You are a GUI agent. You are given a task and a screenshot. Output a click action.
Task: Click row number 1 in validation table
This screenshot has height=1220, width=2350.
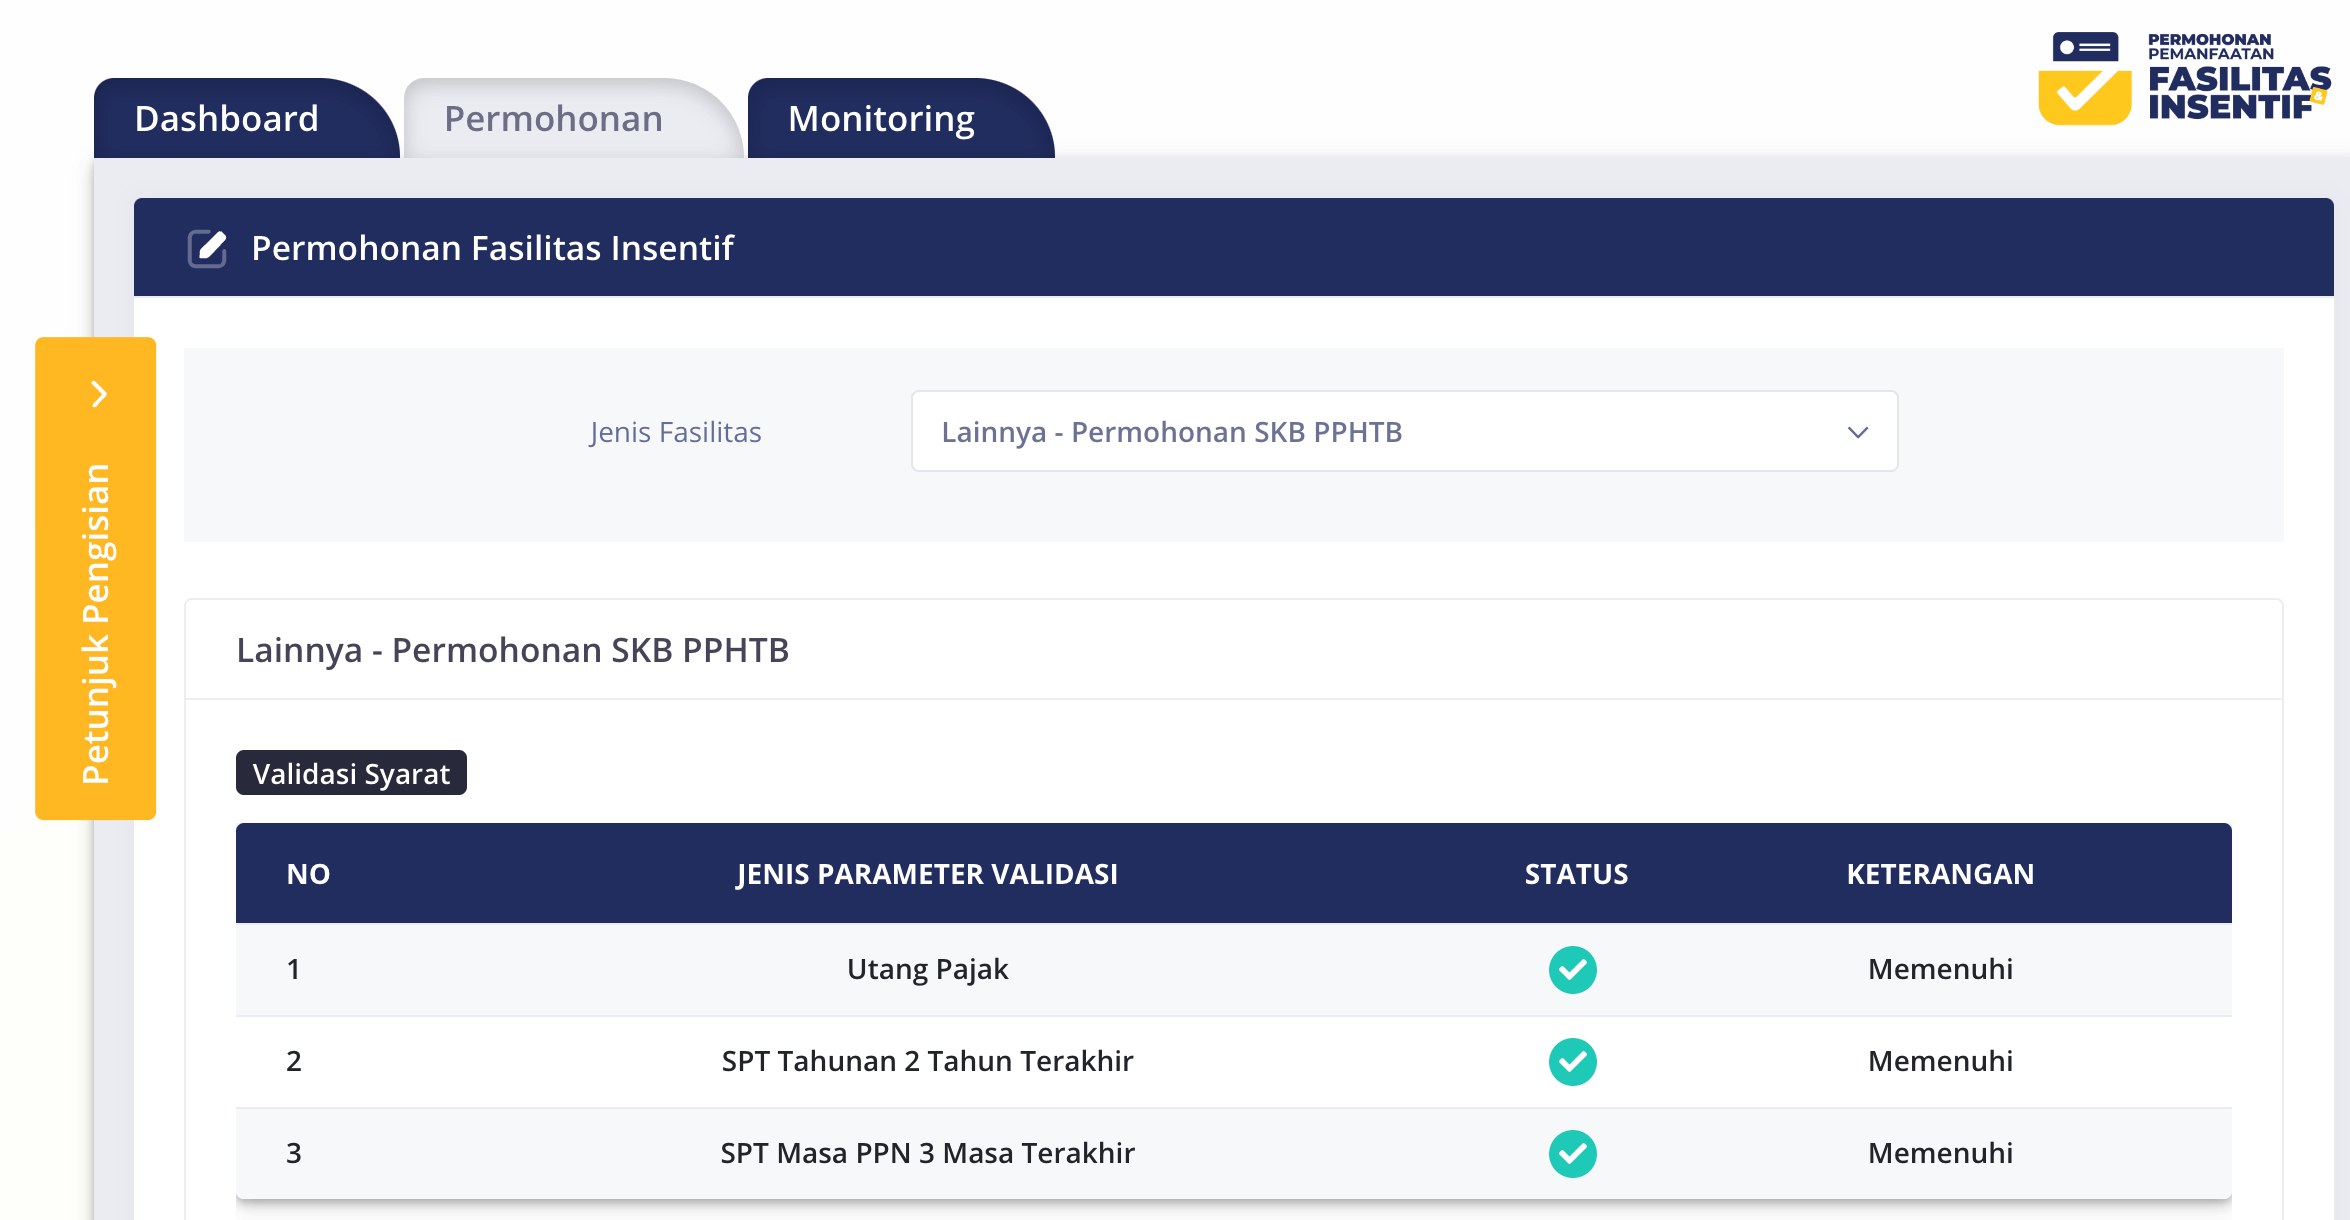[x=293, y=969]
